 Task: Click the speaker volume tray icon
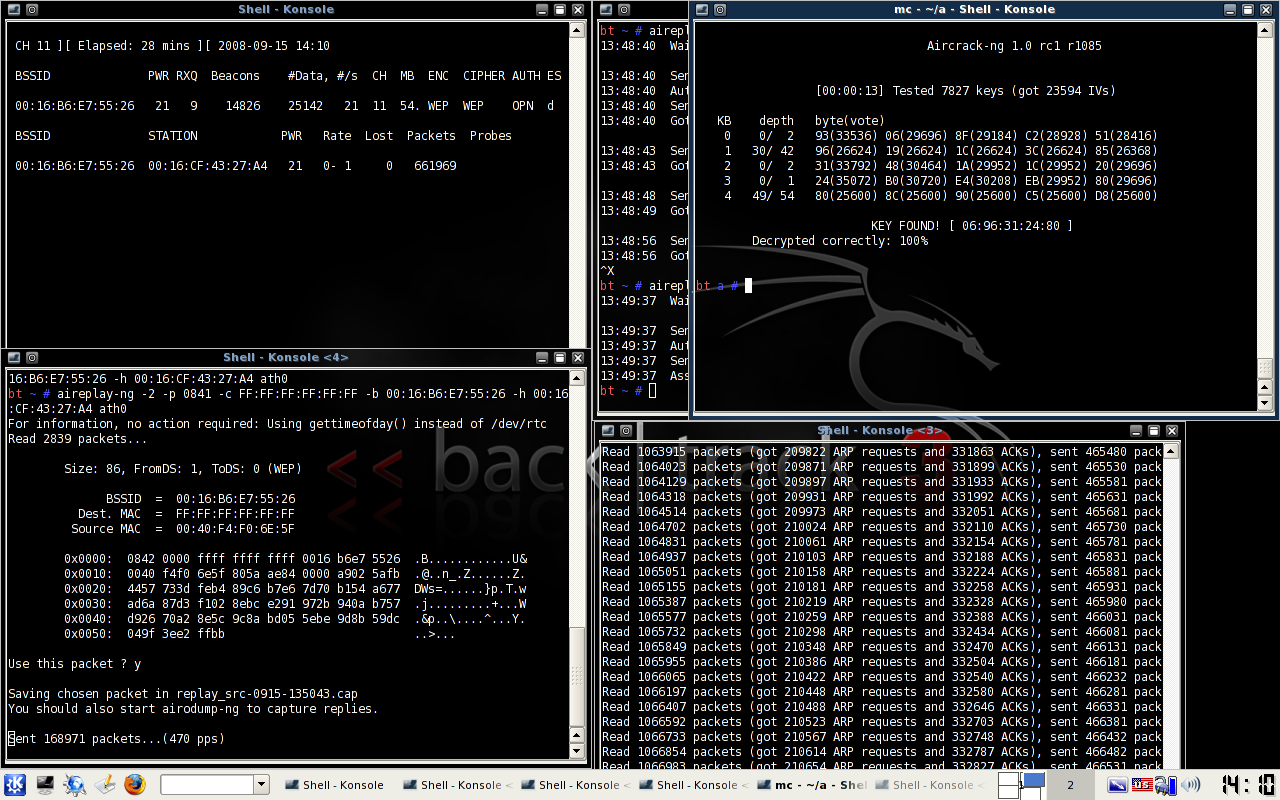(x=1191, y=785)
